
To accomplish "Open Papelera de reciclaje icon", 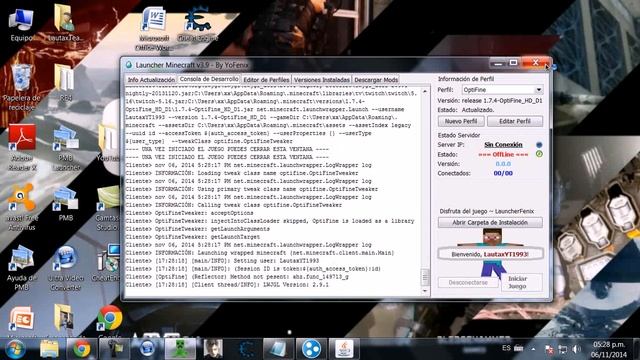I will point(22,88).
